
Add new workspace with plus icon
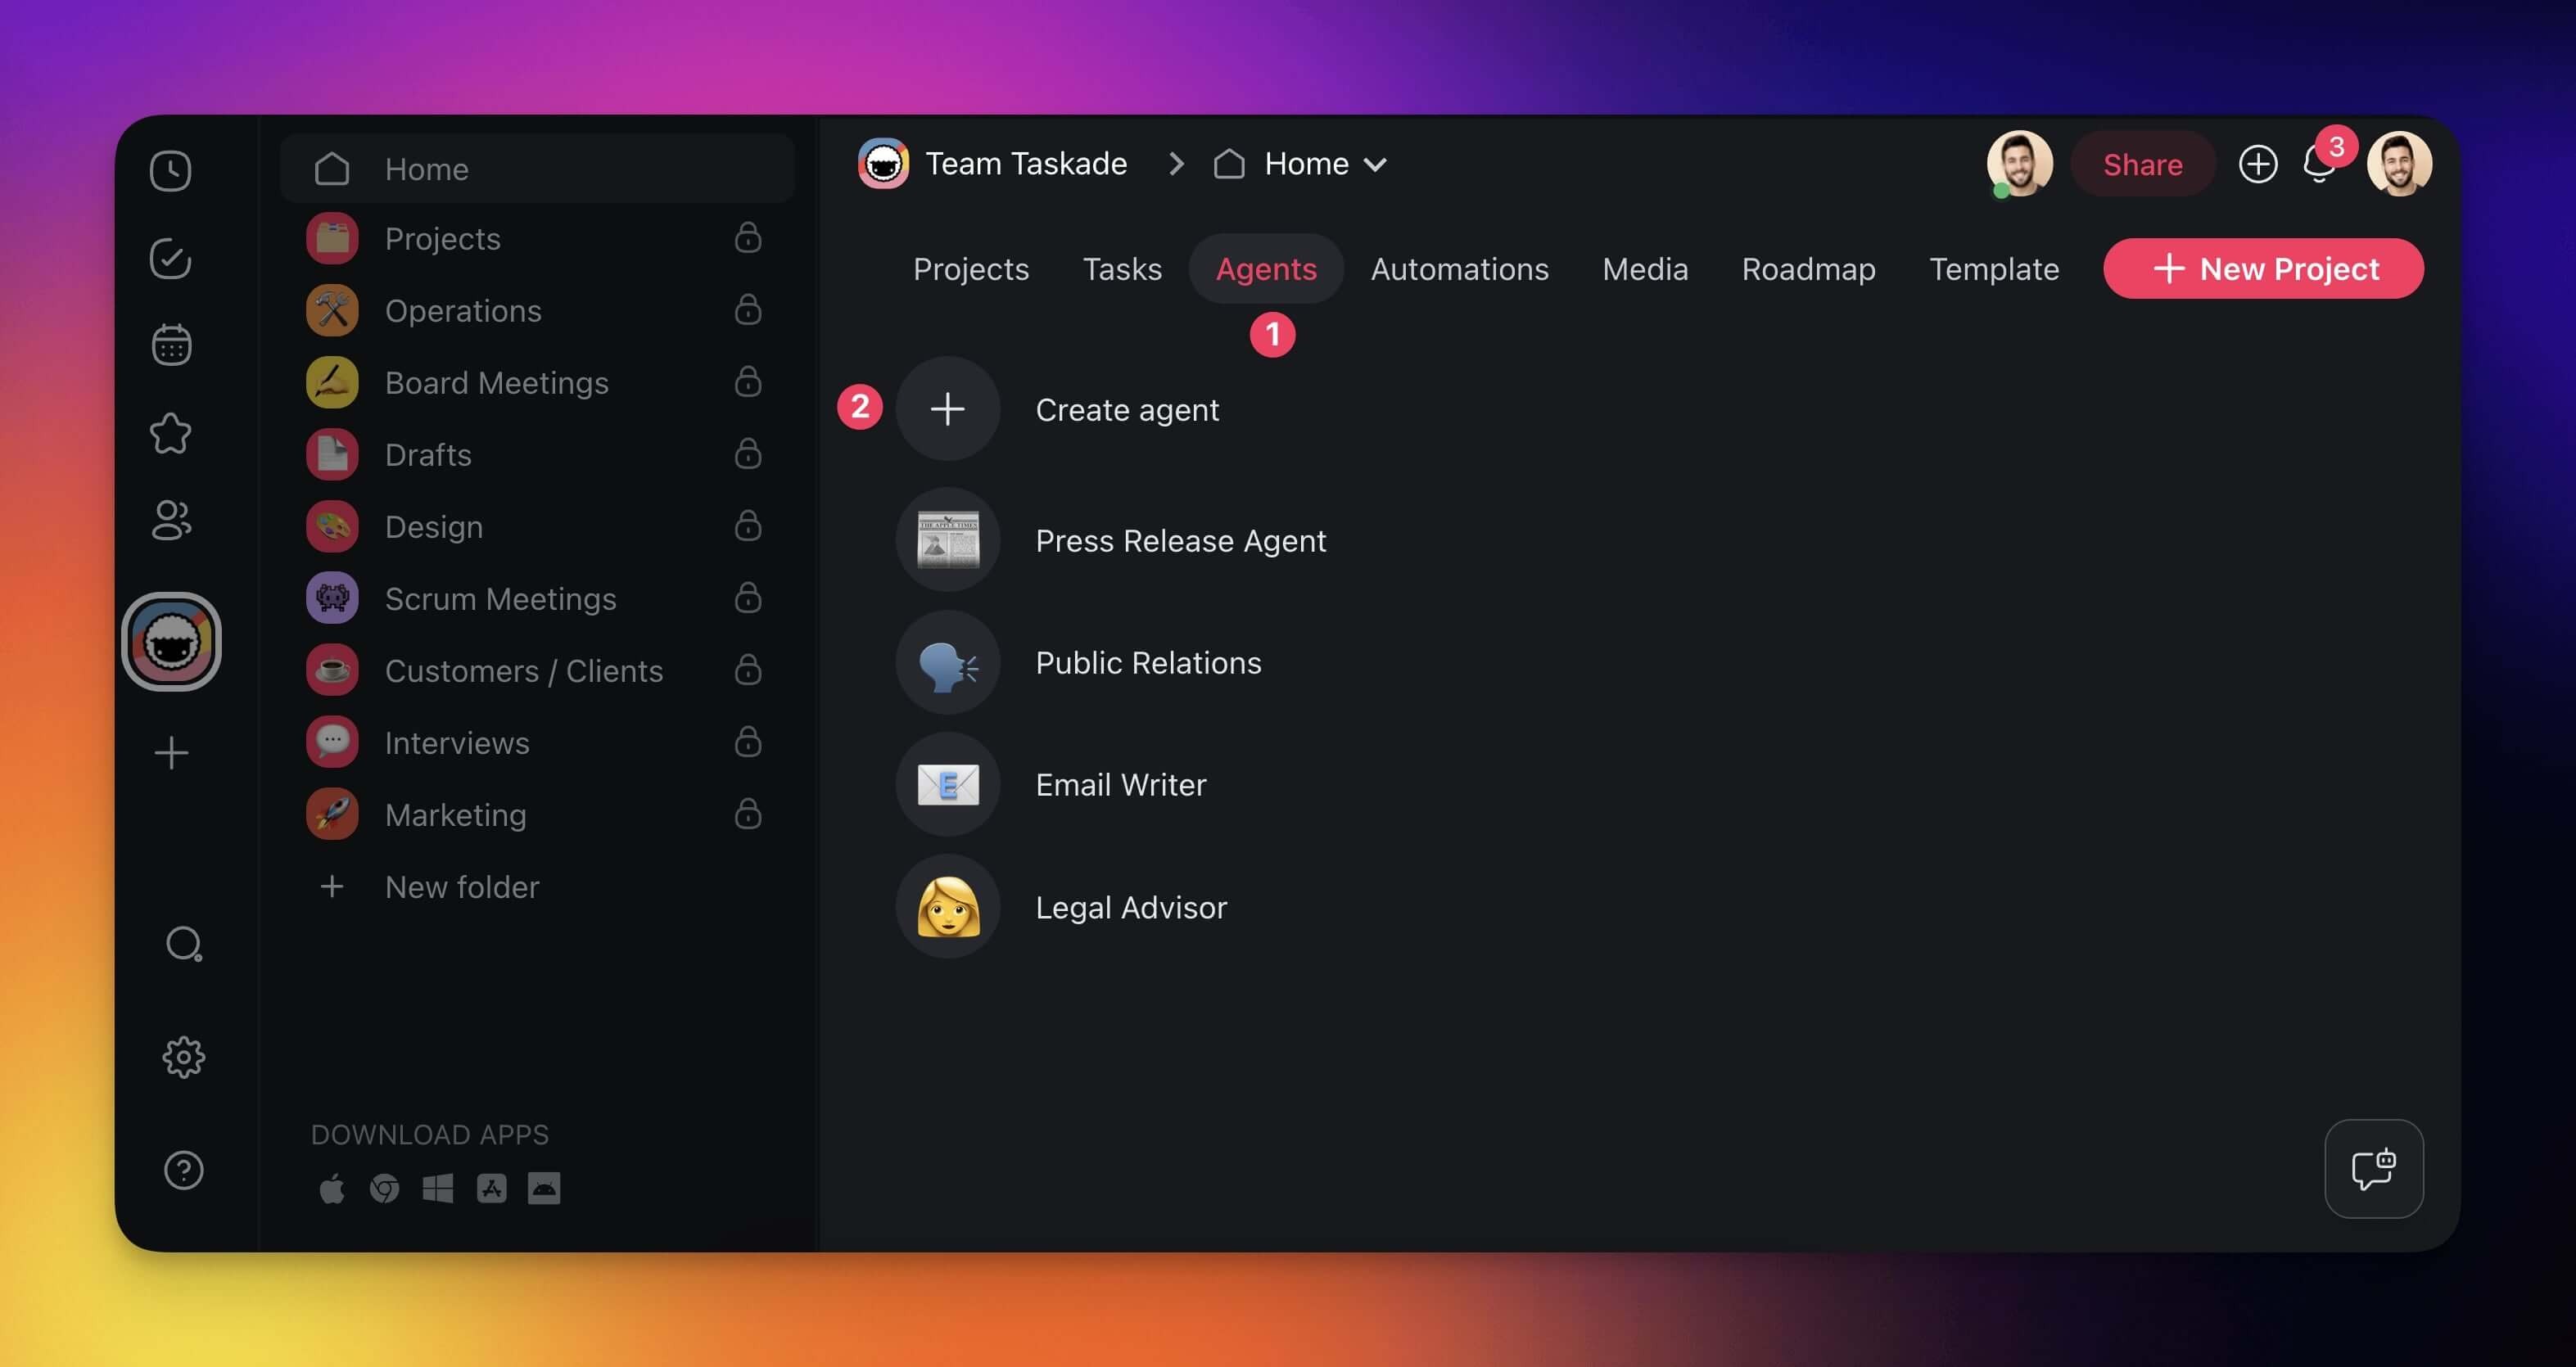(x=171, y=753)
